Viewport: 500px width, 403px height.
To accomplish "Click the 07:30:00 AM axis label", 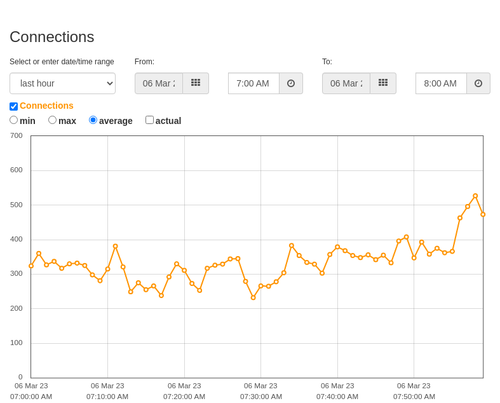I will click(261, 391).
